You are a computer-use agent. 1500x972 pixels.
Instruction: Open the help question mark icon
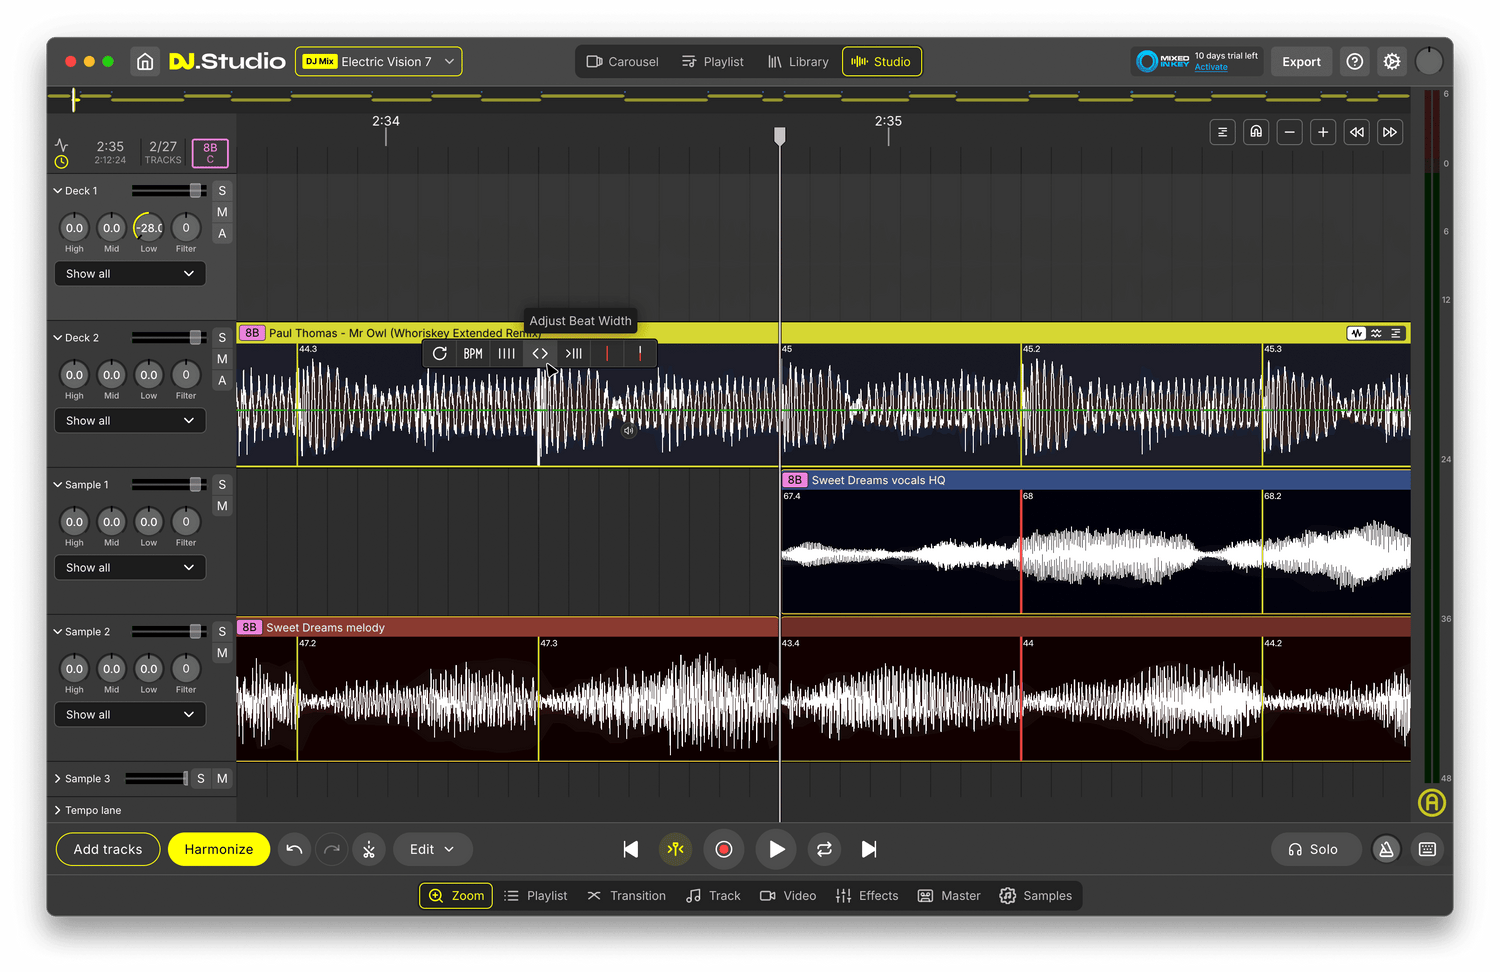pos(1354,62)
